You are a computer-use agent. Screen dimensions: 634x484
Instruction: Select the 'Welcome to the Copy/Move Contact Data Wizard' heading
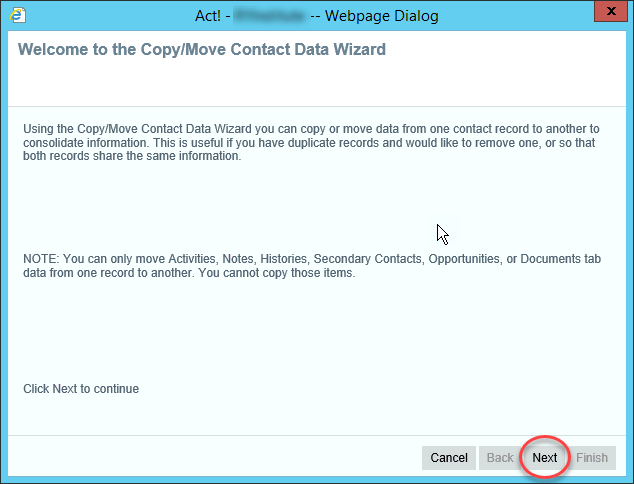click(202, 49)
